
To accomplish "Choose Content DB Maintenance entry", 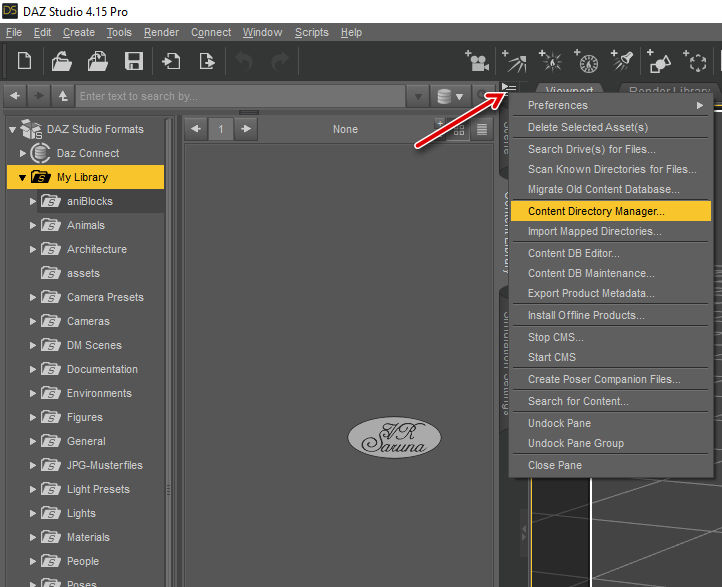I will [611, 273].
